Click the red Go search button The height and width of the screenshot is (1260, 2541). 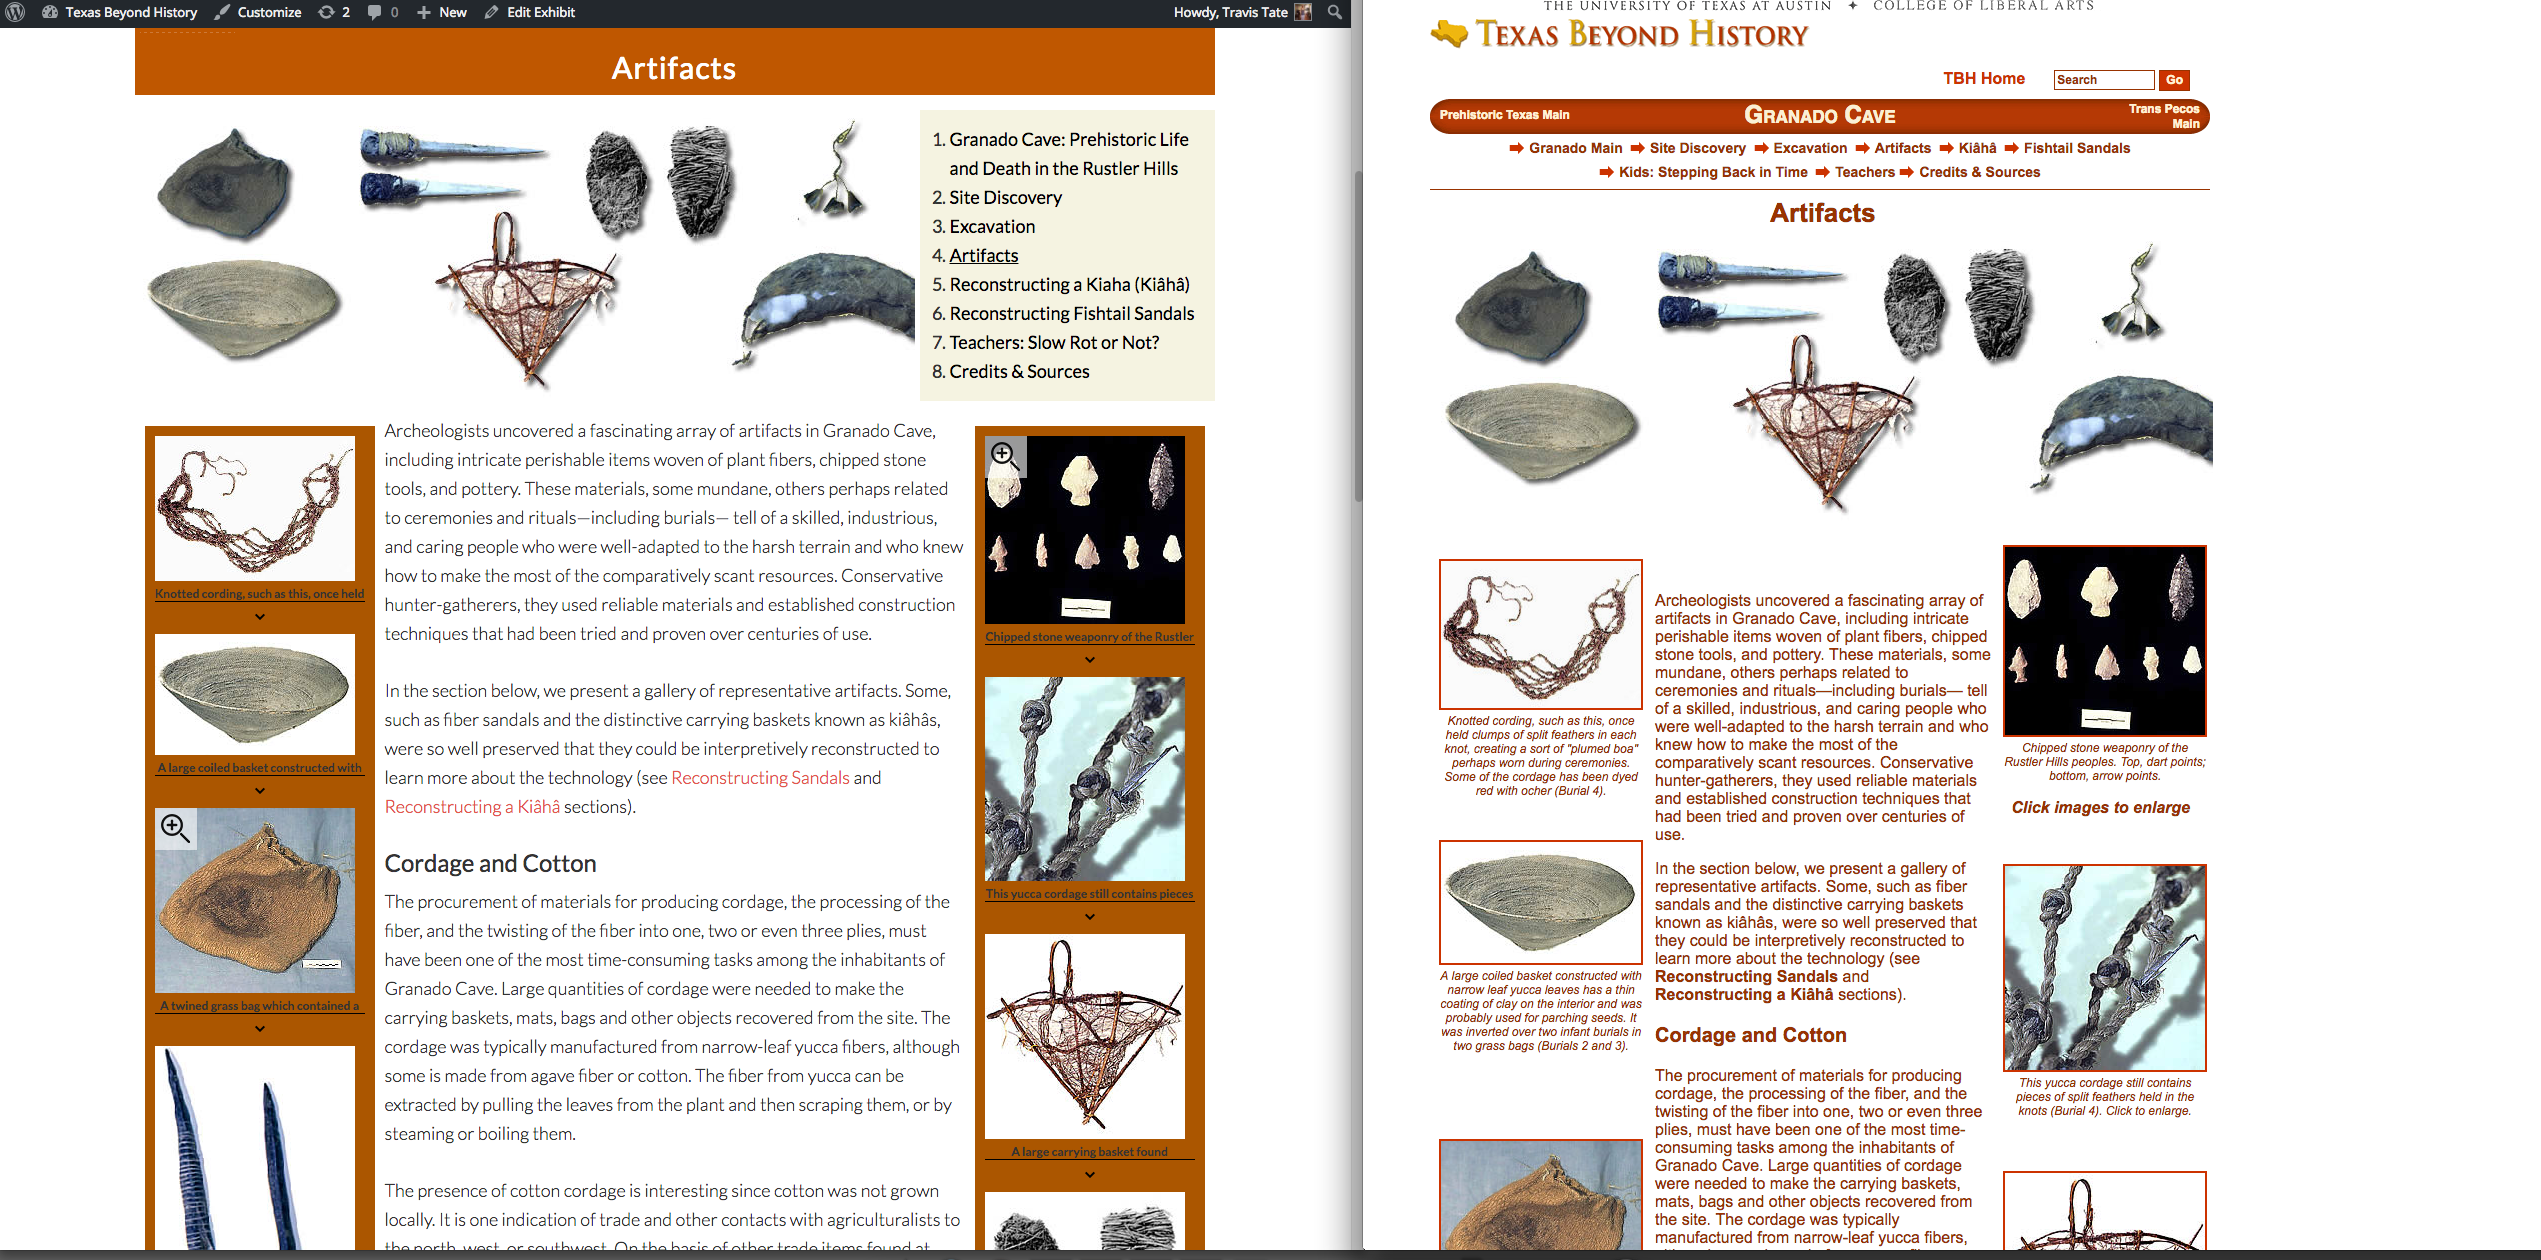click(x=2174, y=80)
